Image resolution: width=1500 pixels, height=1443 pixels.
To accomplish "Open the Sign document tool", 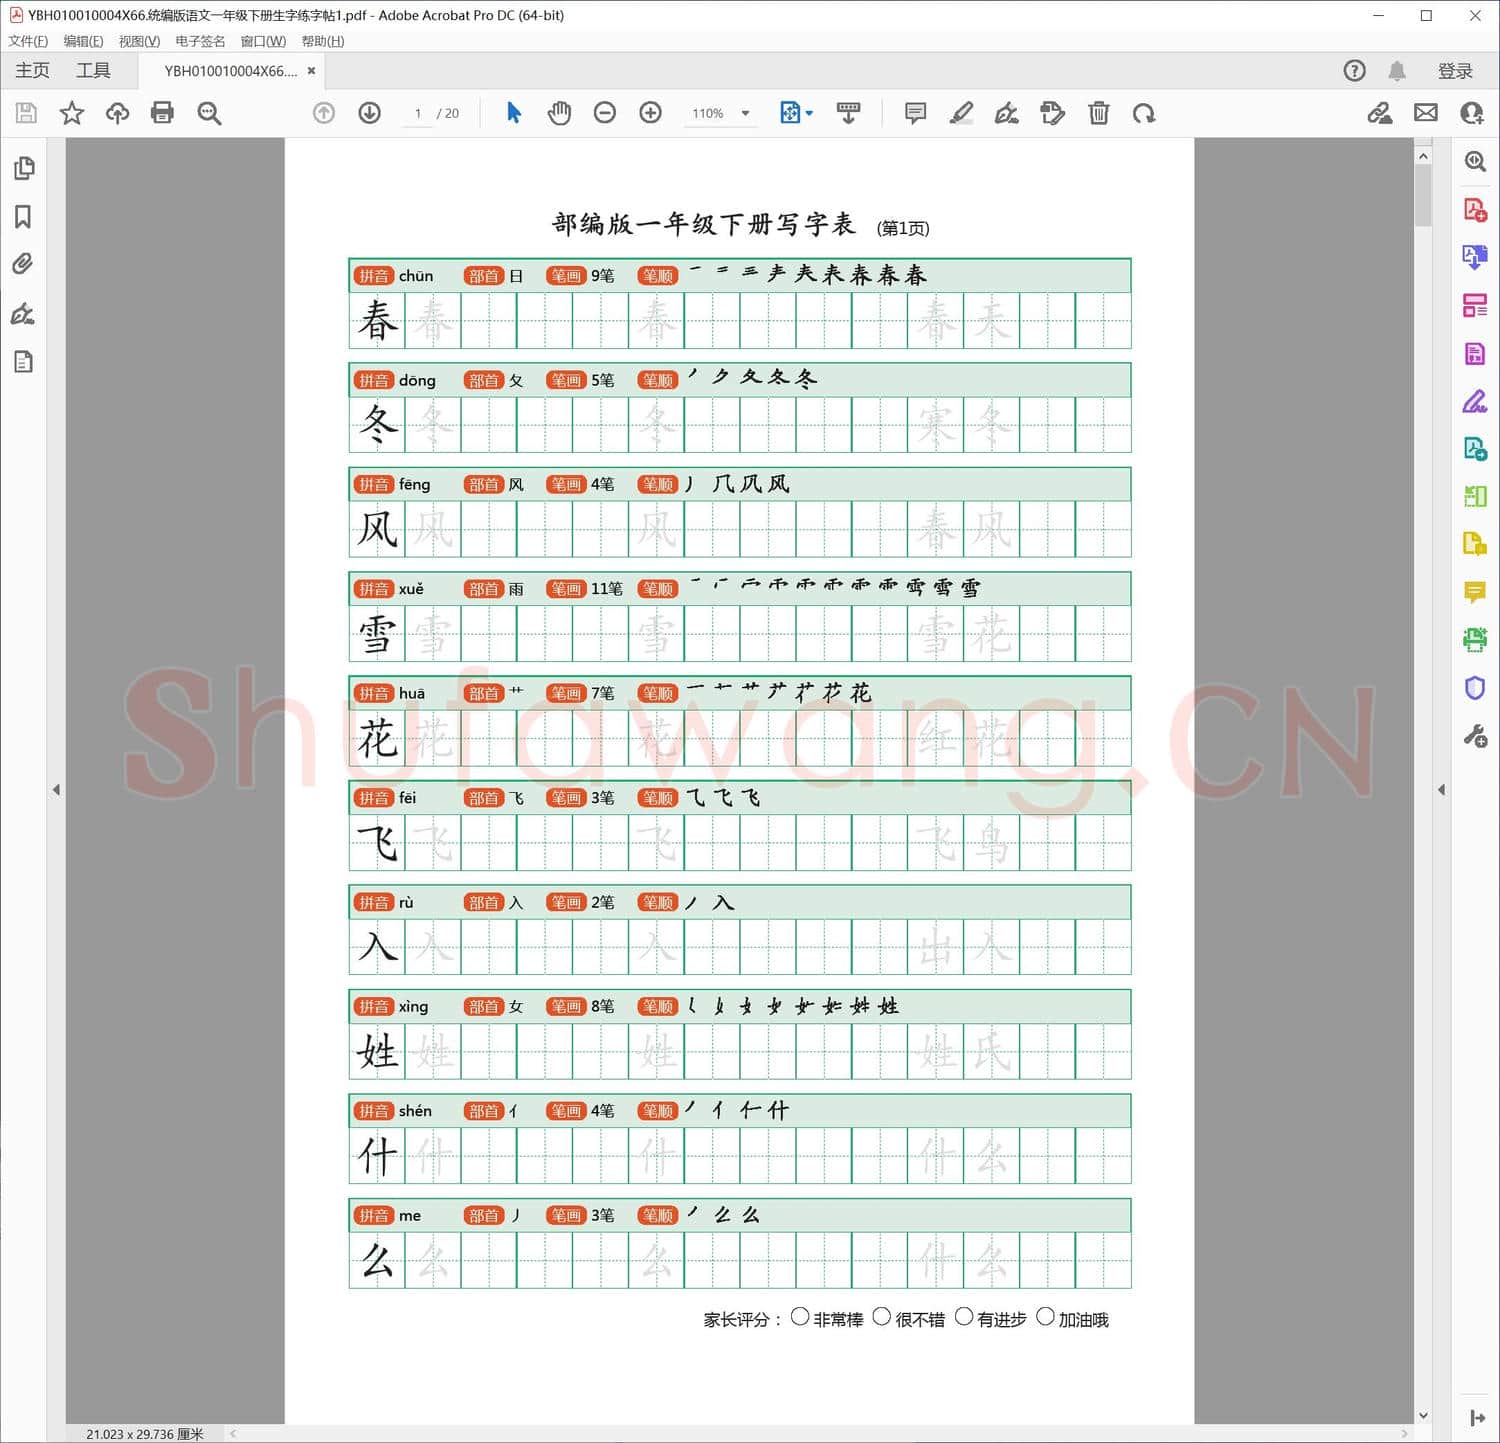I will coord(1007,113).
